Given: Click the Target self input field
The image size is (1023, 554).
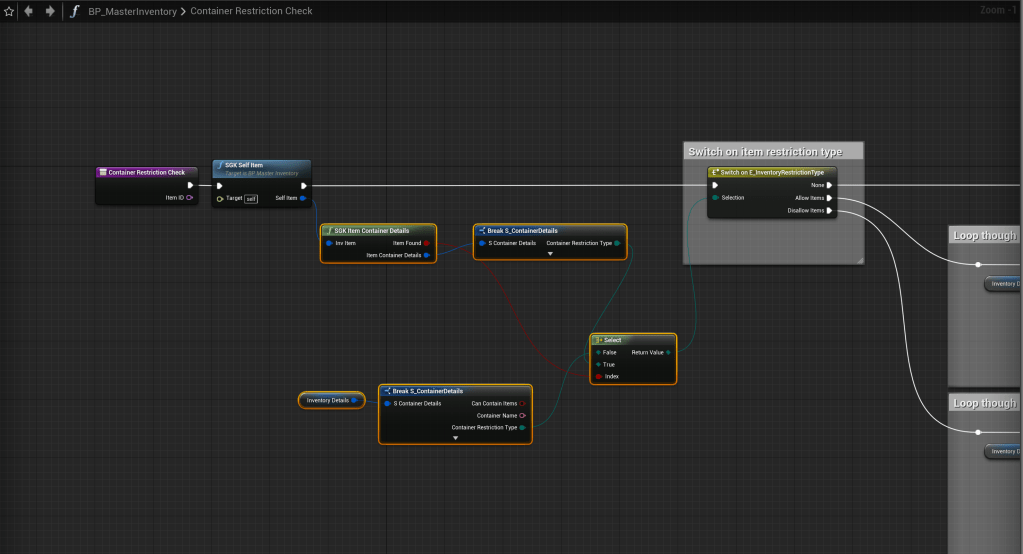Looking at the screenshot, I should pyautogui.click(x=251, y=198).
